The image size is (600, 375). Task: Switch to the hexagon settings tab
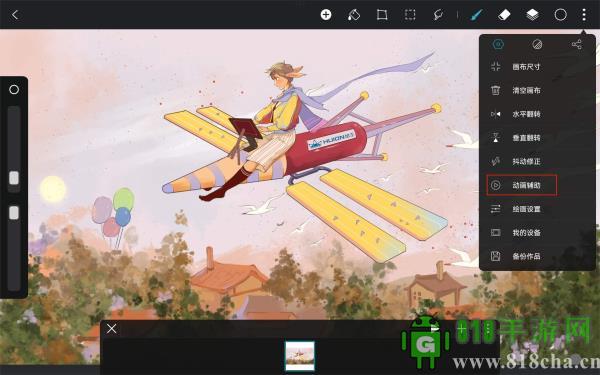[498, 44]
